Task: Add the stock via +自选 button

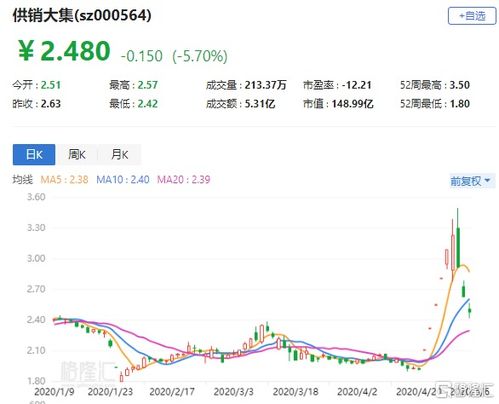Action: pos(472,16)
